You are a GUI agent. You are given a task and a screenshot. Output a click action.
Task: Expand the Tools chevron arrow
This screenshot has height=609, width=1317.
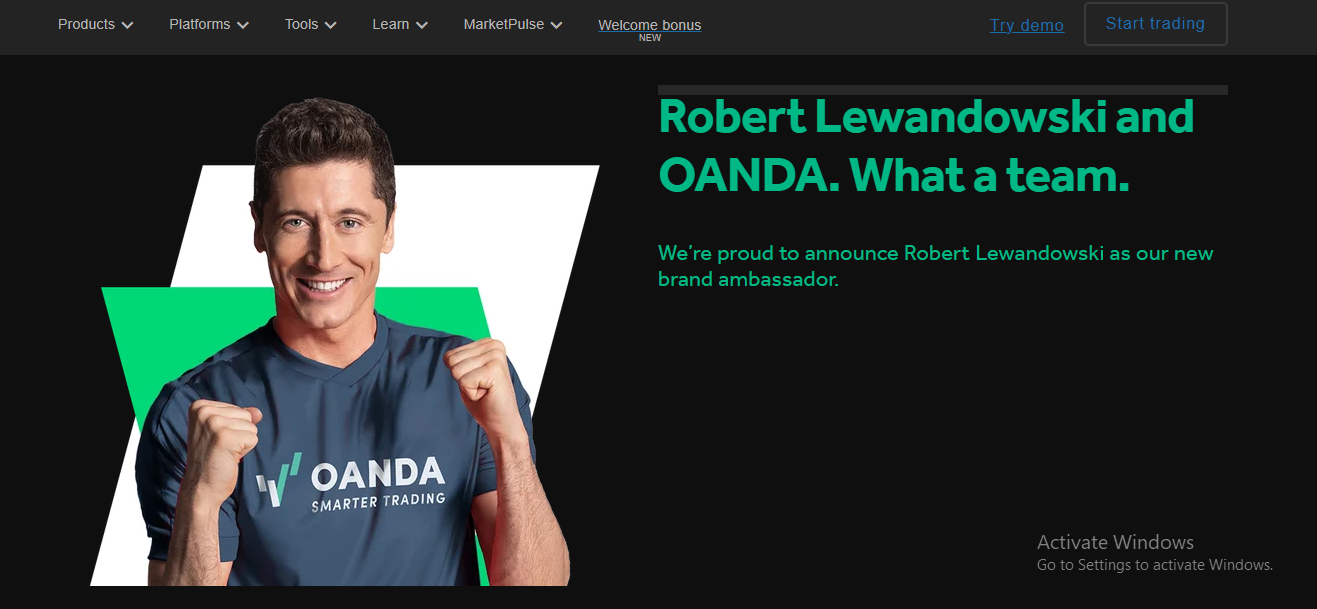coord(331,25)
